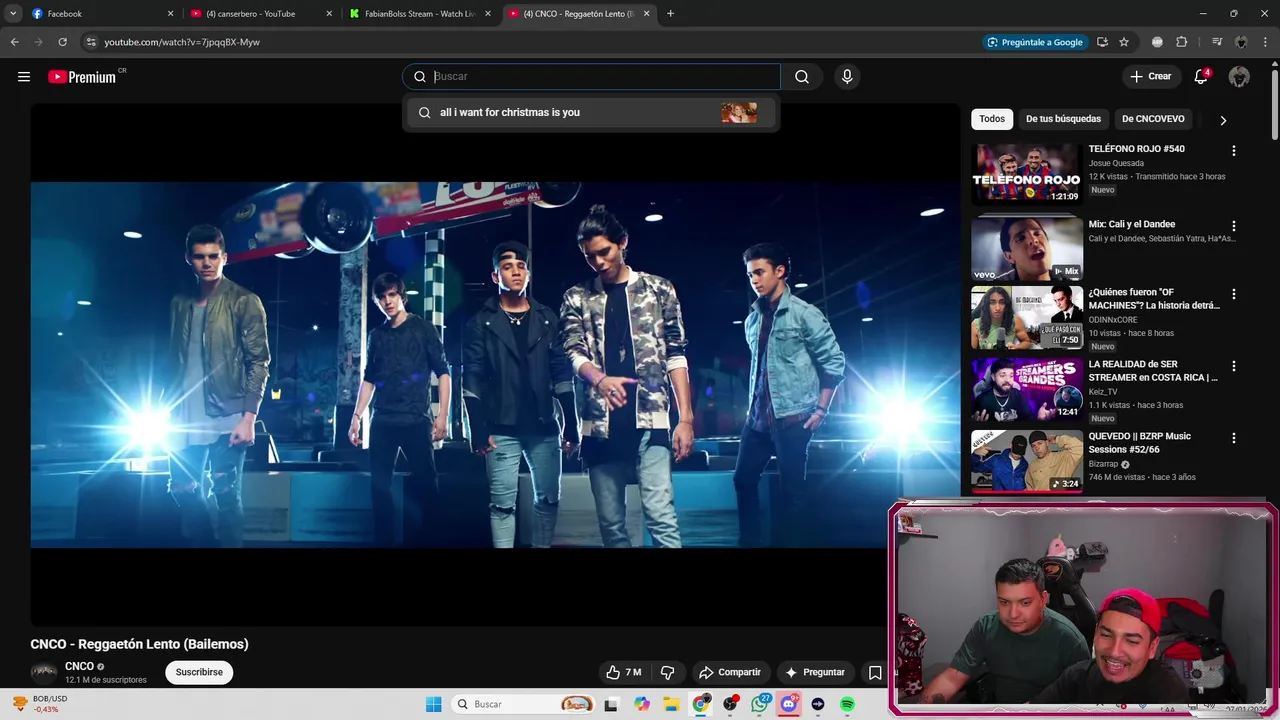Open a new browser tab
The width and height of the screenshot is (1280, 720).
(x=670, y=14)
